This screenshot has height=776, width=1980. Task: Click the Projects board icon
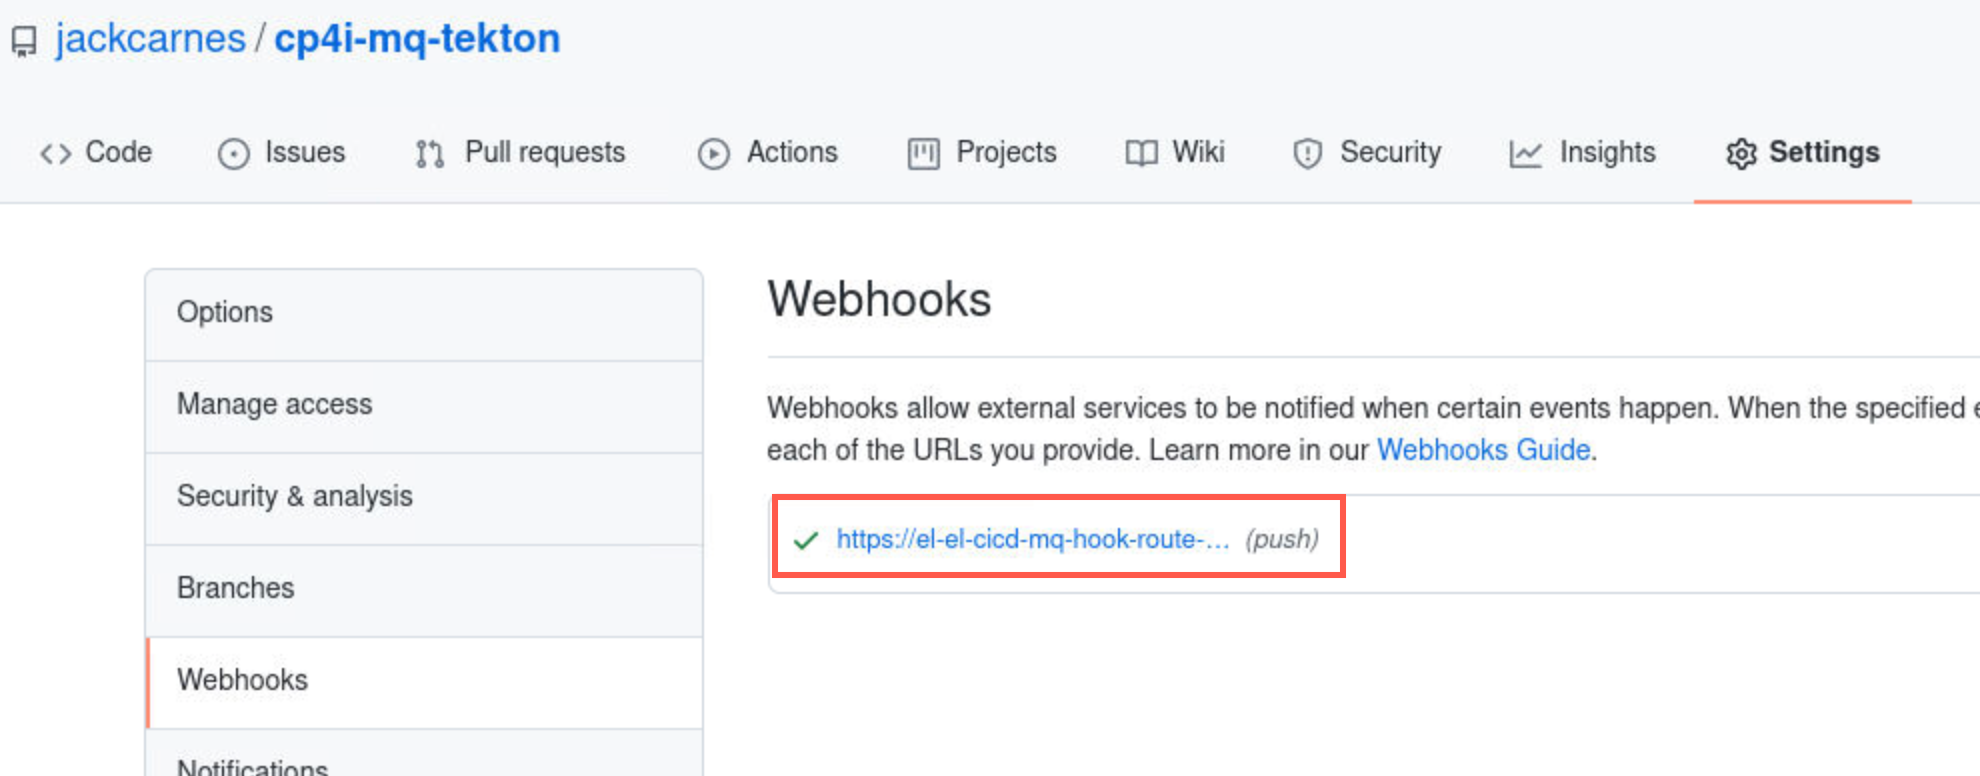[923, 153]
